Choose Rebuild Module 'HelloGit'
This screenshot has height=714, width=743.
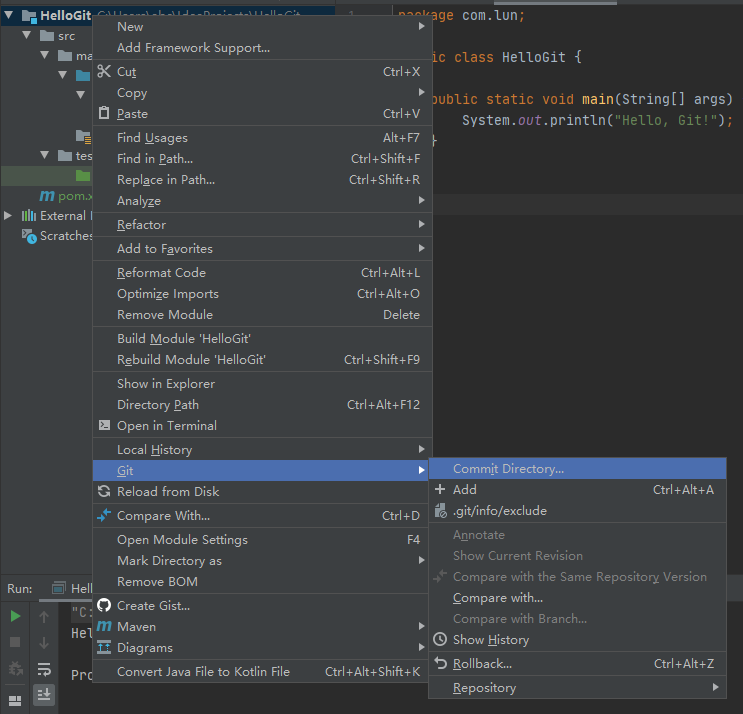coord(262,360)
